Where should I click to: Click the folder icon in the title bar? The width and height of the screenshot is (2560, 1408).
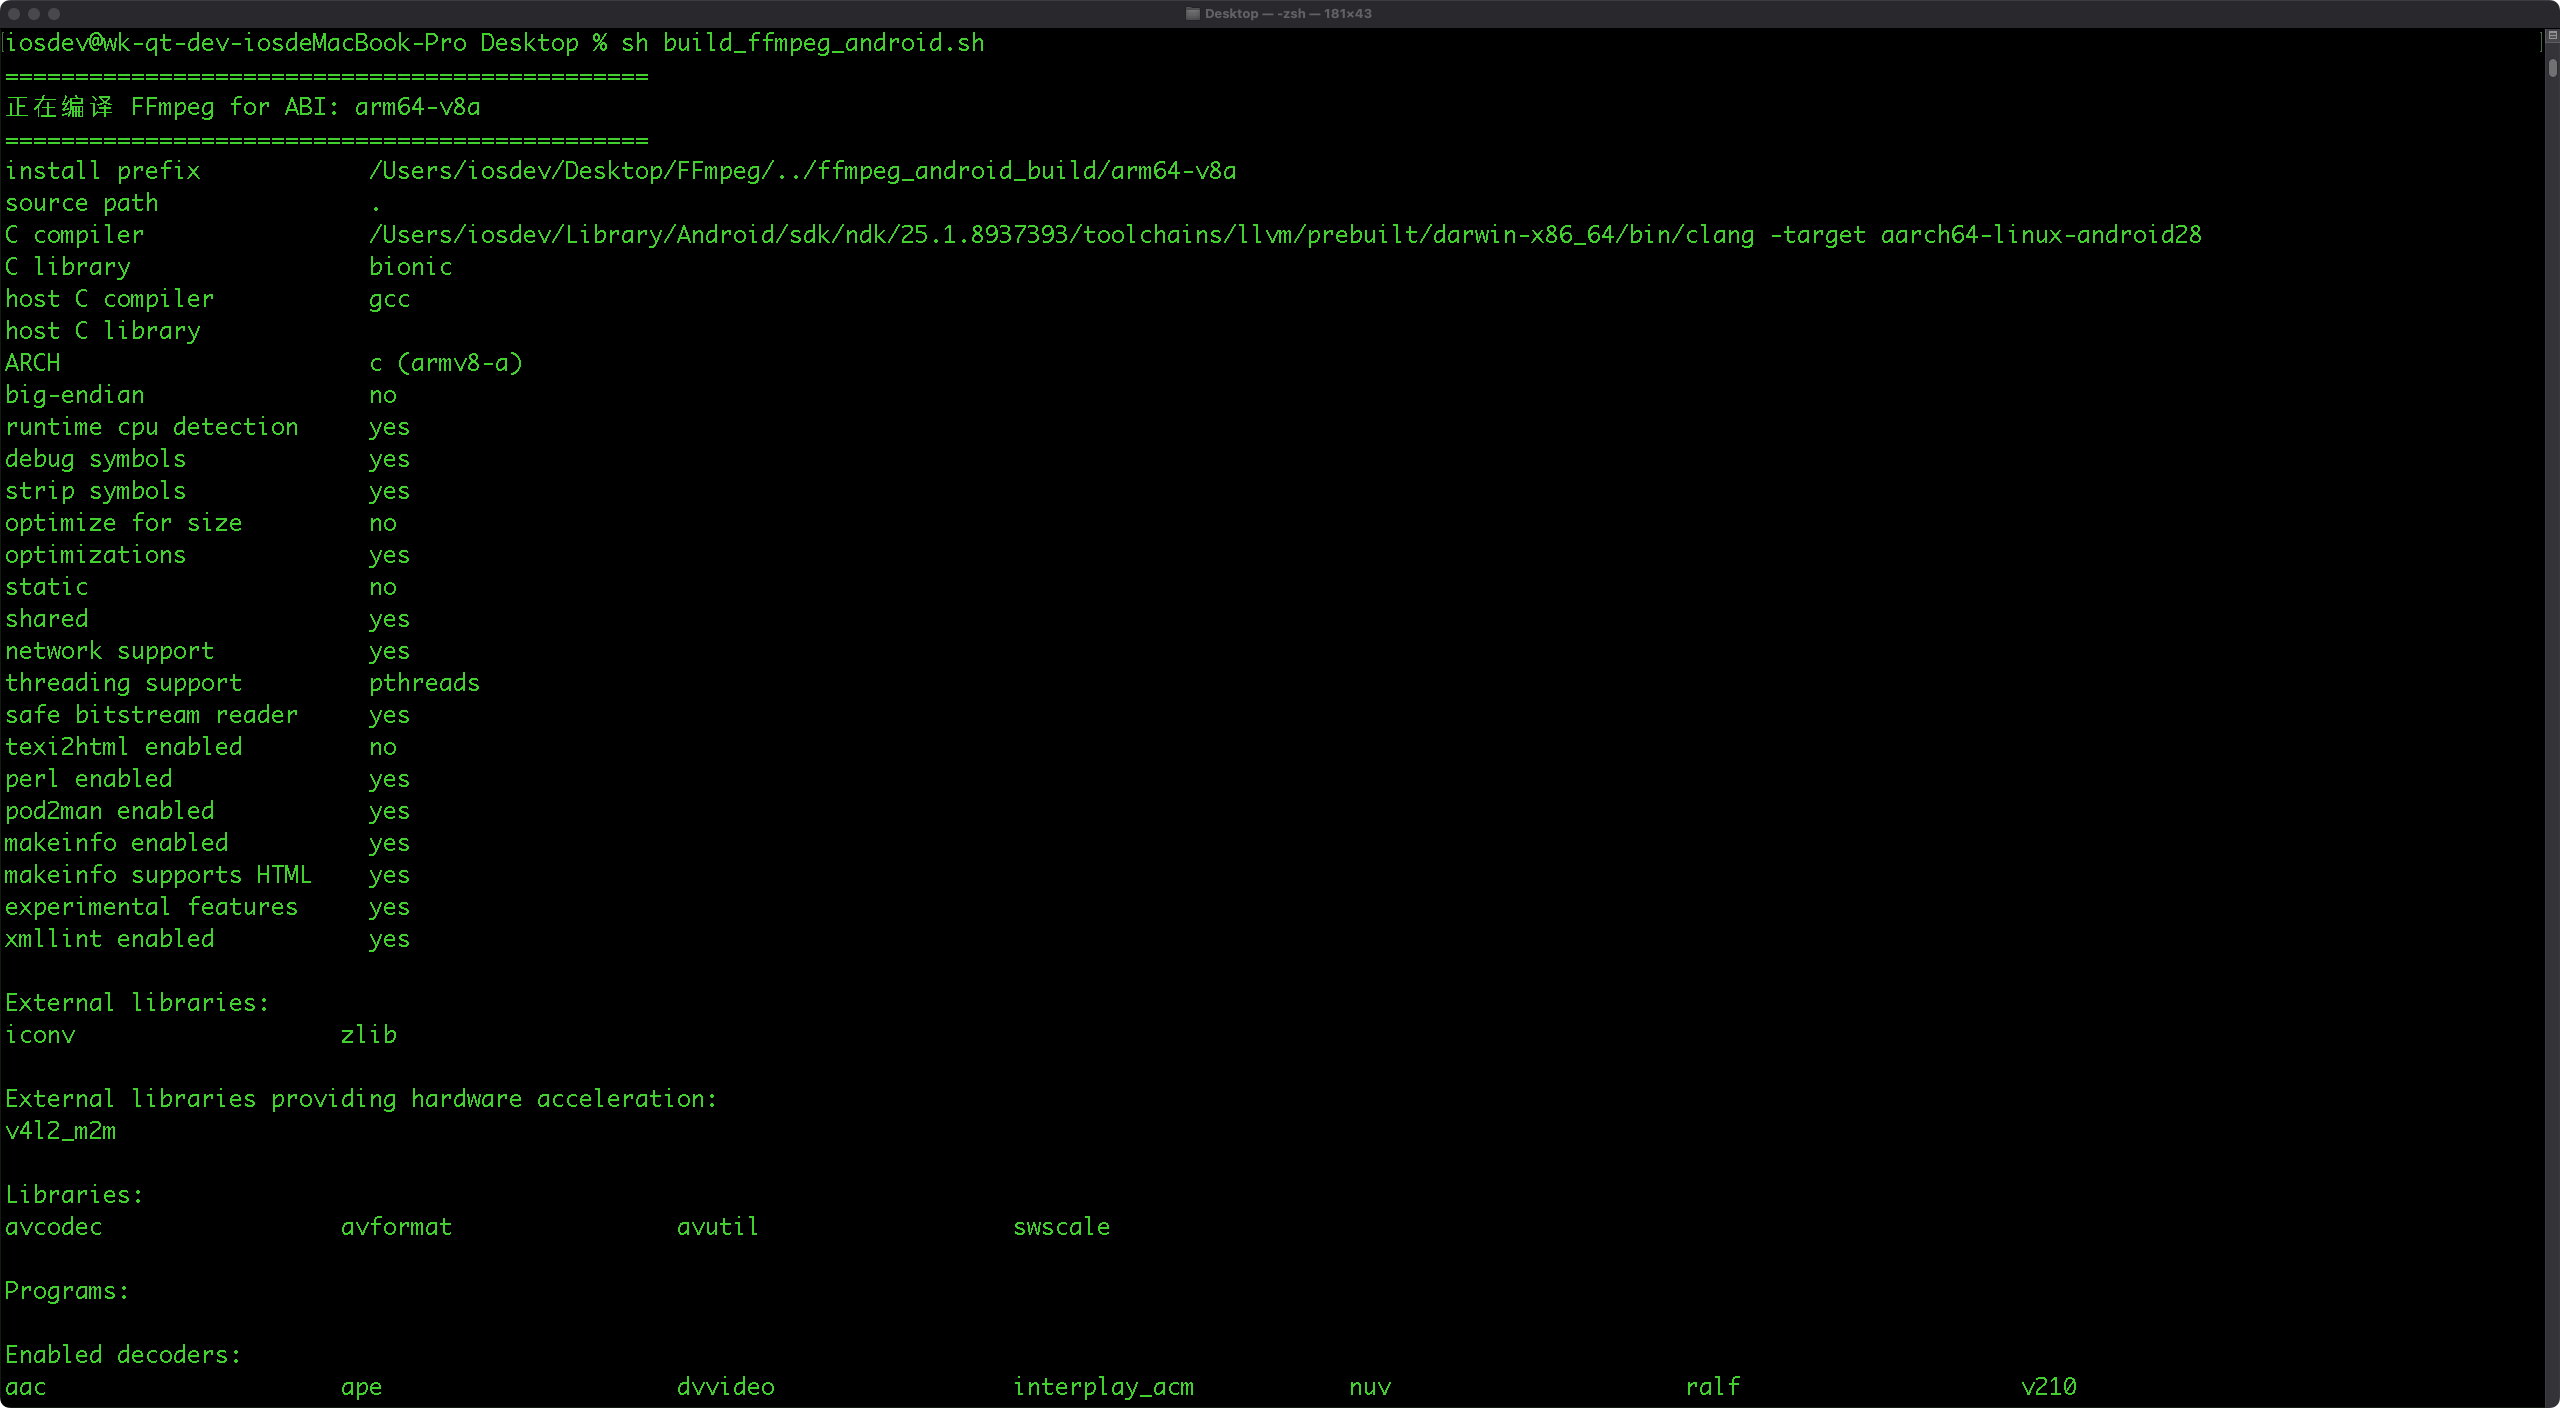tap(1192, 14)
